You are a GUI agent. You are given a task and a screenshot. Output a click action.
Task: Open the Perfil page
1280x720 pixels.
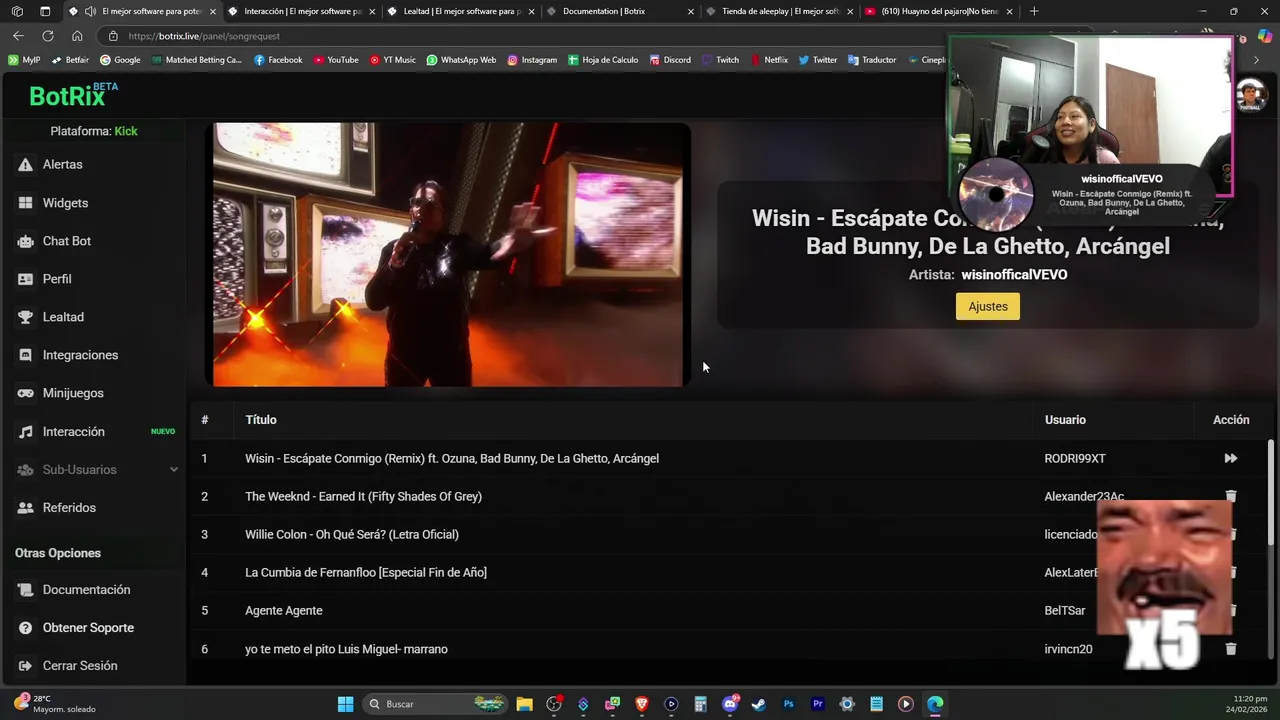pyautogui.click(x=56, y=279)
